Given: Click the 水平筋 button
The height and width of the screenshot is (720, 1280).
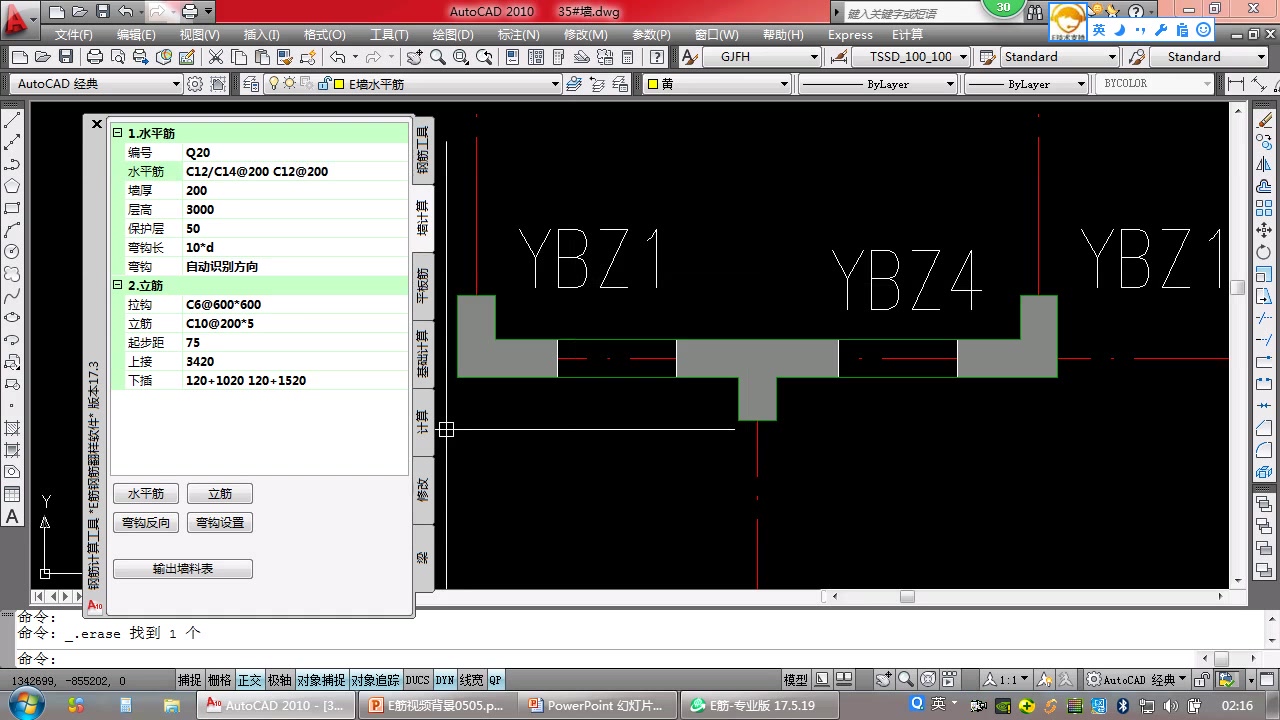Looking at the screenshot, I should click(x=145, y=494).
